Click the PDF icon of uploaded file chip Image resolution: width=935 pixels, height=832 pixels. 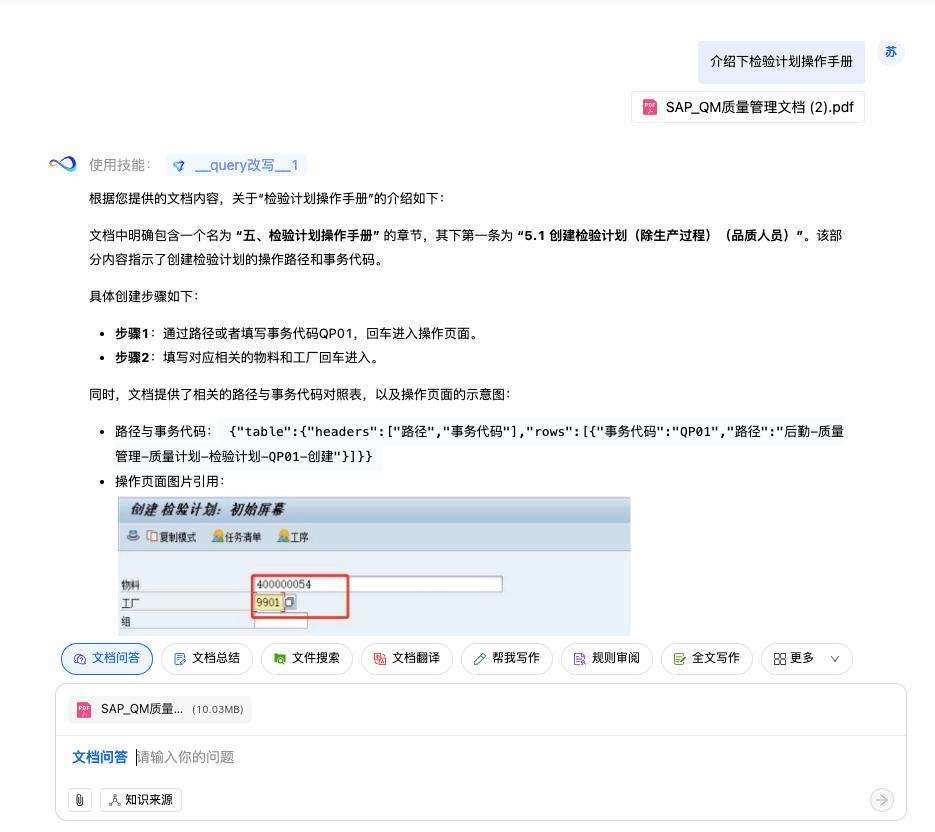click(84, 709)
